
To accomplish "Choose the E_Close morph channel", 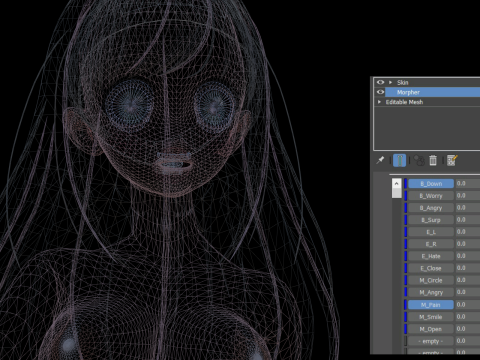I will pos(431,268).
